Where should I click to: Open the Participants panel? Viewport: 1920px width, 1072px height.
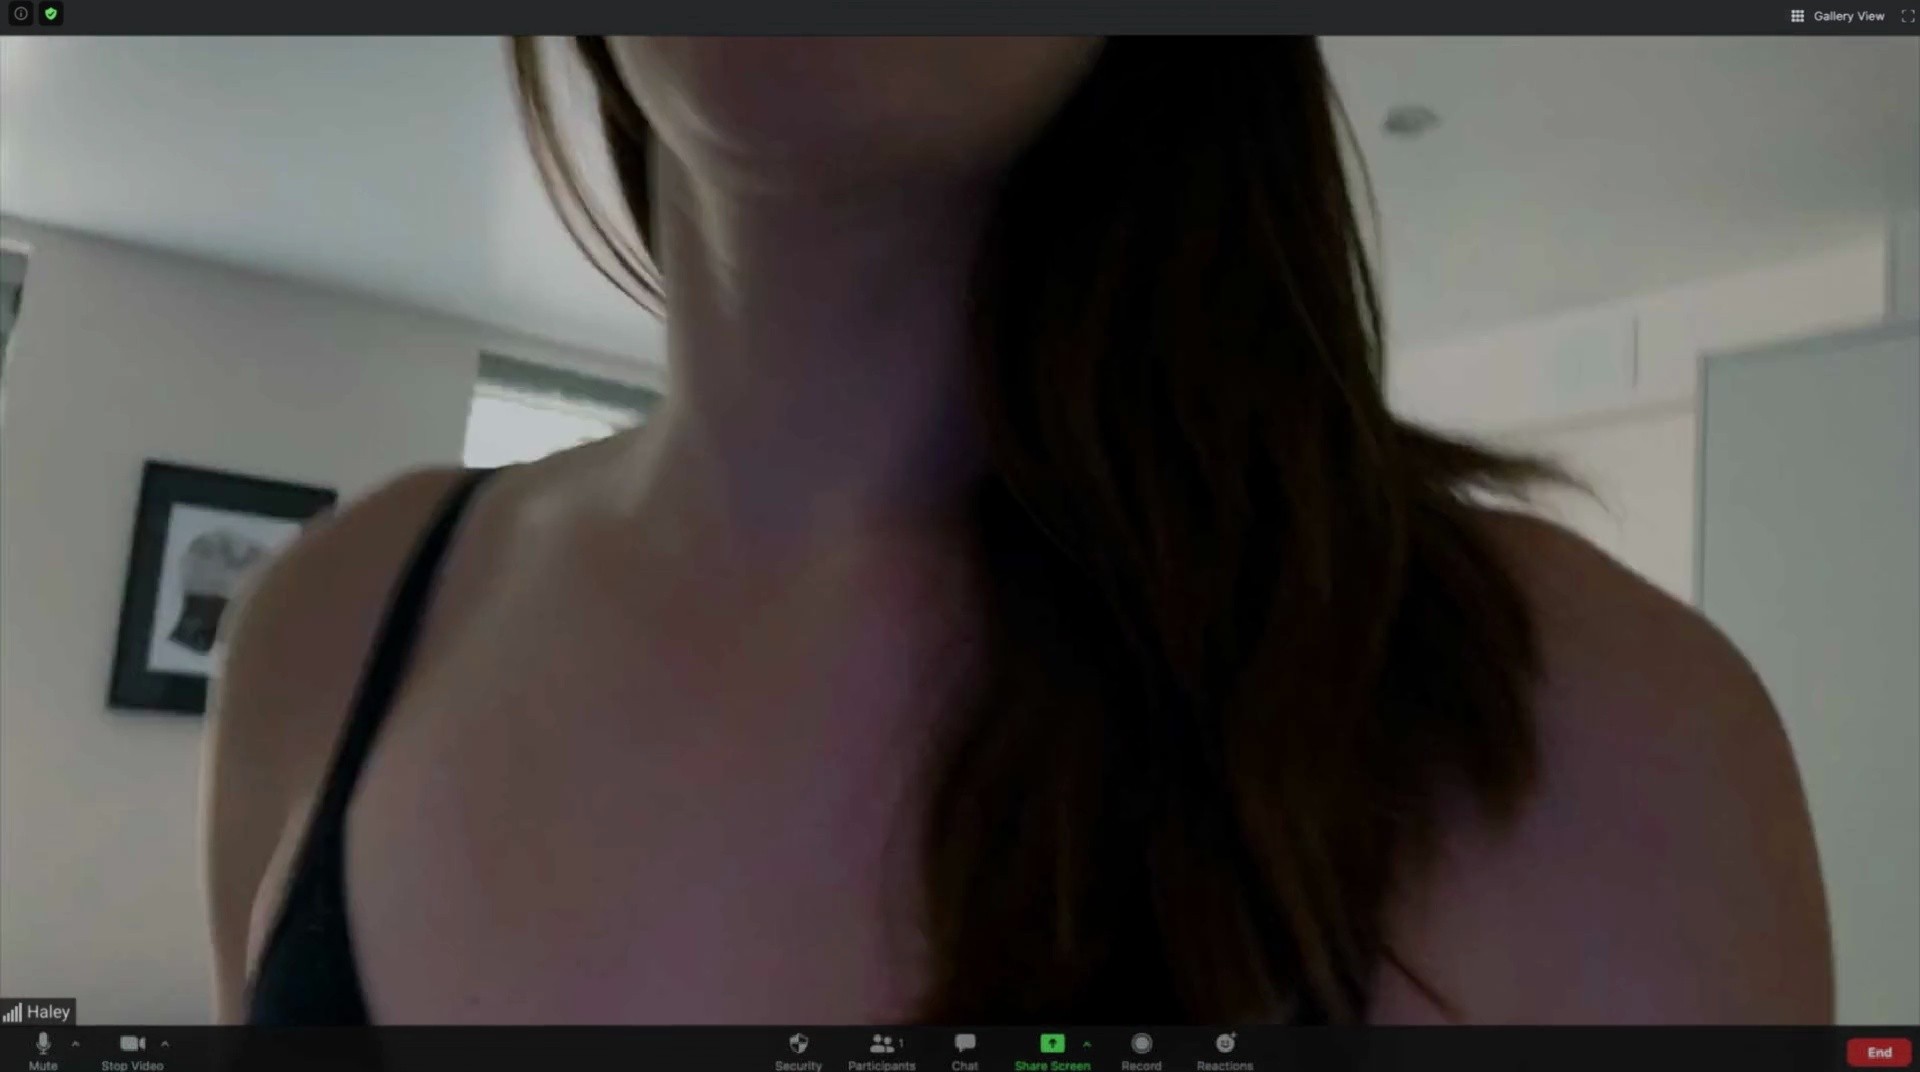tap(881, 1051)
